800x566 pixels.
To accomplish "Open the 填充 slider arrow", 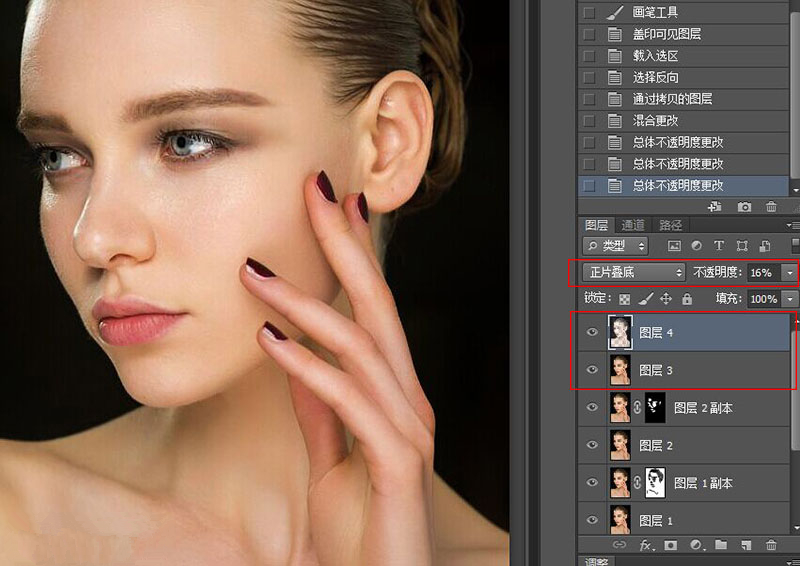I will (790, 299).
